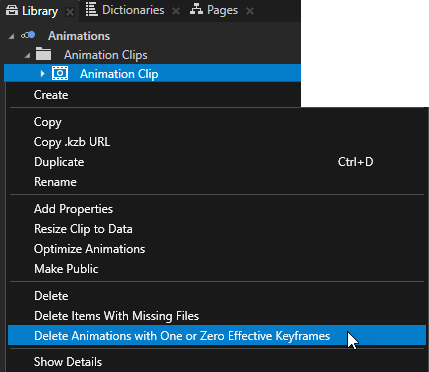The width and height of the screenshot is (429, 372).
Task: Open the Pages tab
Action: click(222, 10)
